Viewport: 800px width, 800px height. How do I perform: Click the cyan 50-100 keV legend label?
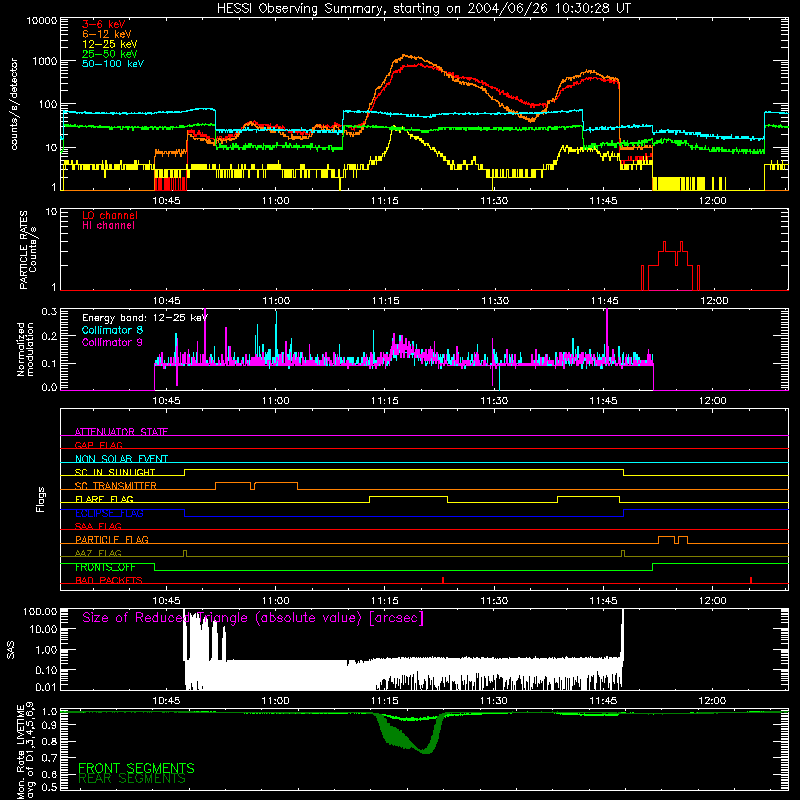click(x=113, y=64)
